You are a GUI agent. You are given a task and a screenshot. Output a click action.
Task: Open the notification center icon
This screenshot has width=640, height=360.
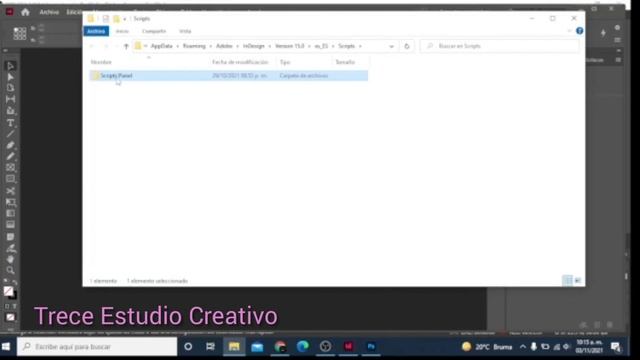(x=616, y=347)
